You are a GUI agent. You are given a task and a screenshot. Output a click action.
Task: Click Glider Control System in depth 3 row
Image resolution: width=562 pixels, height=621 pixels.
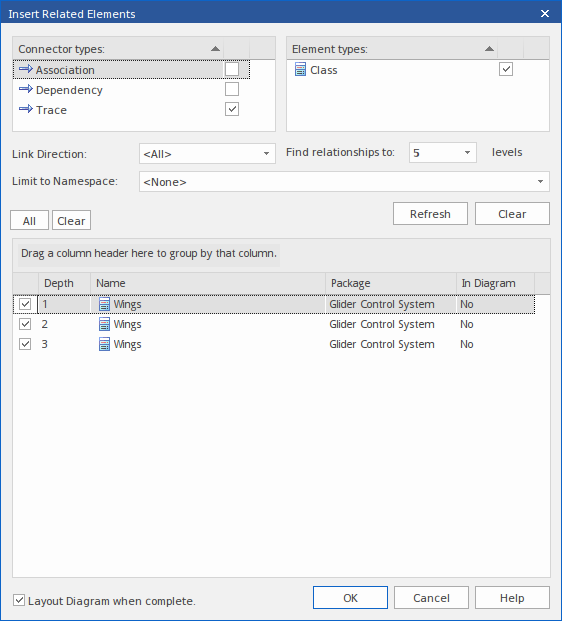(382, 344)
